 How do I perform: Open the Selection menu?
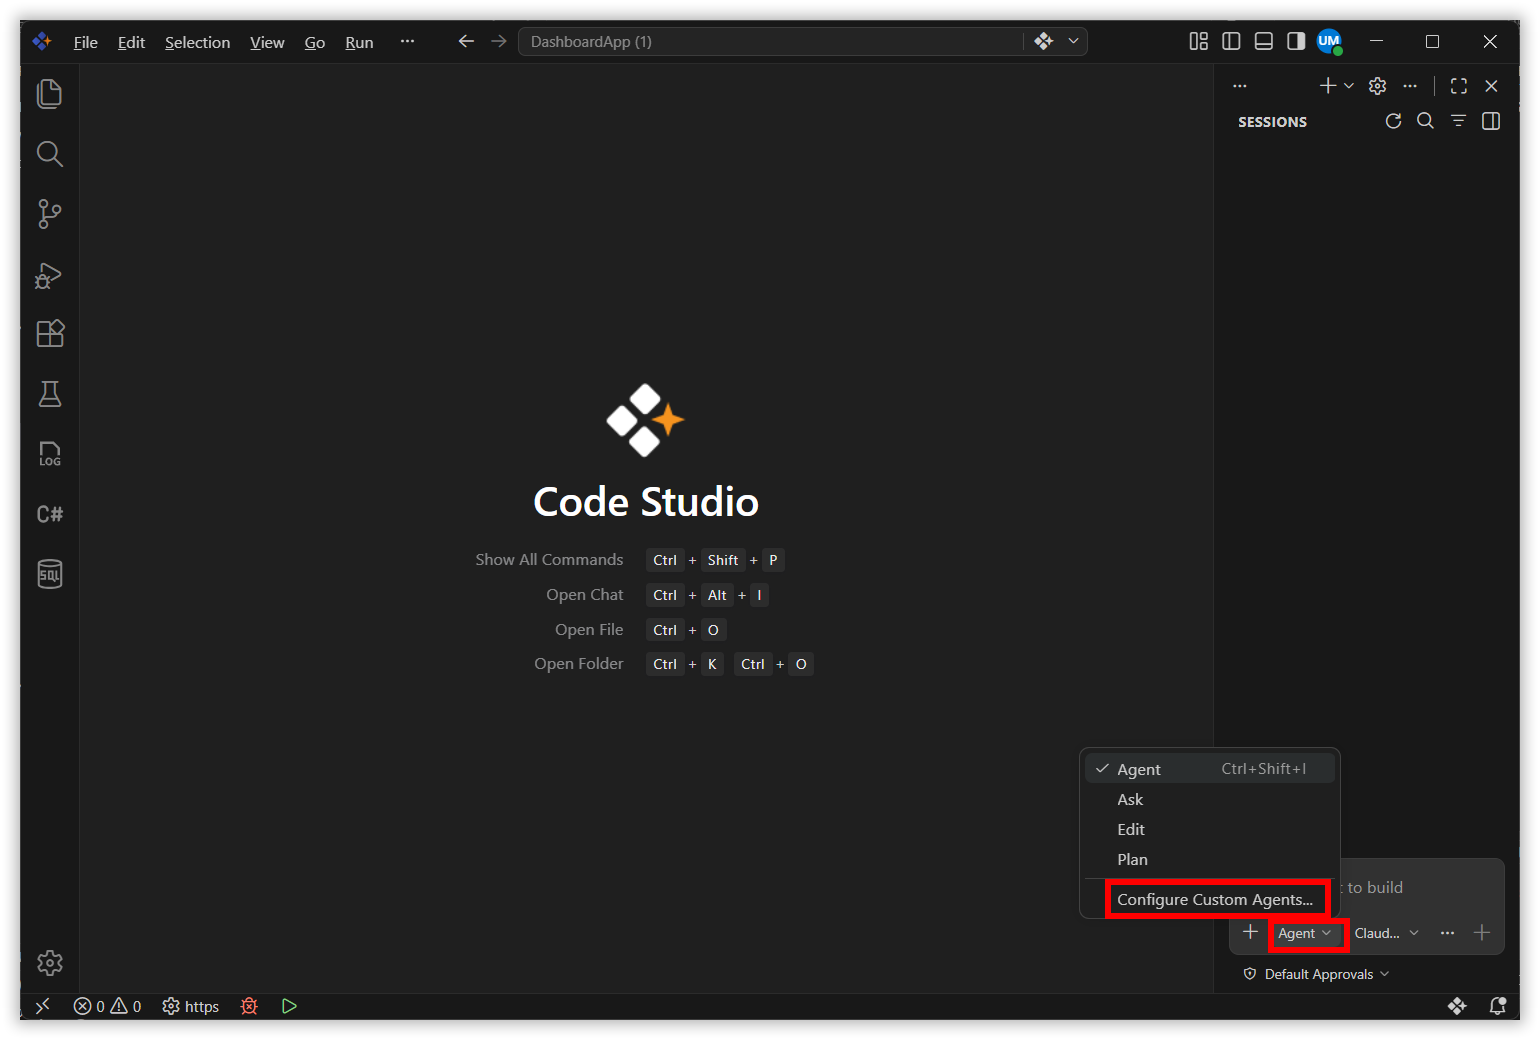coord(197,42)
